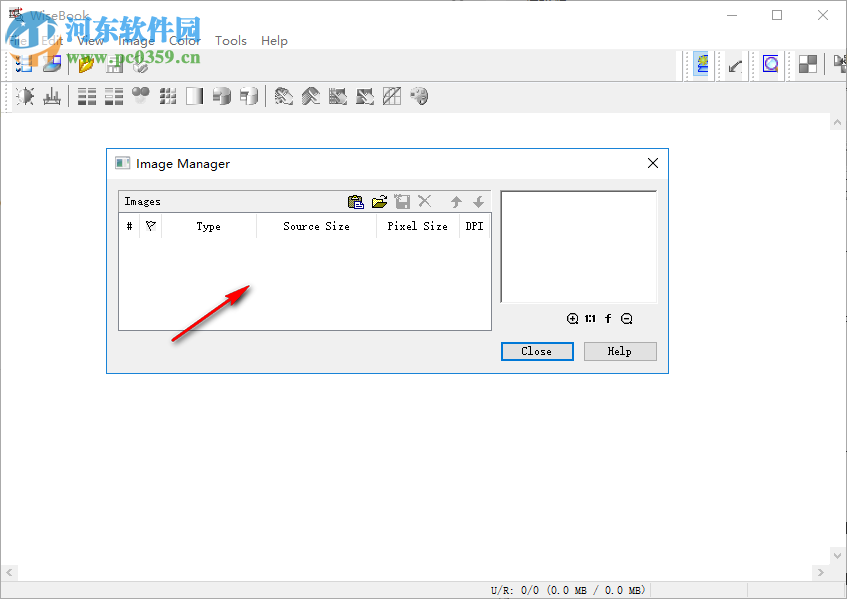Image resolution: width=847 pixels, height=599 pixels.
Task: Sort list by the Pixel Size column
Action: [417, 226]
